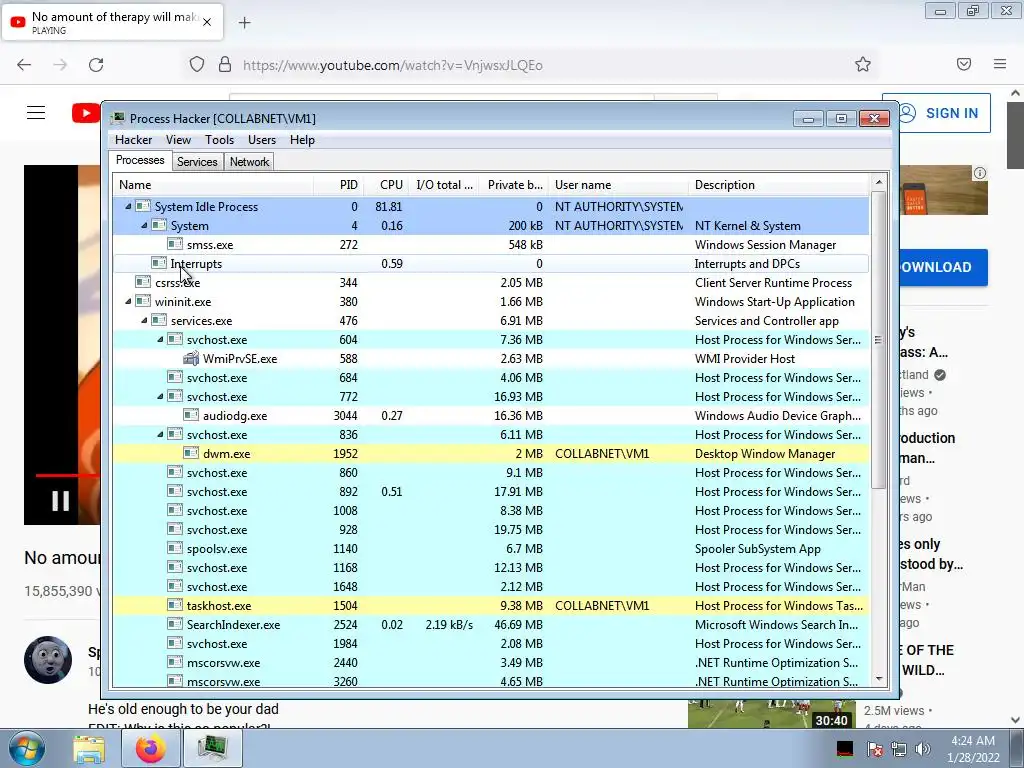1024x768 pixels.
Task: Click the SearchIndexer.exe process icon
Action: (174, 624)
